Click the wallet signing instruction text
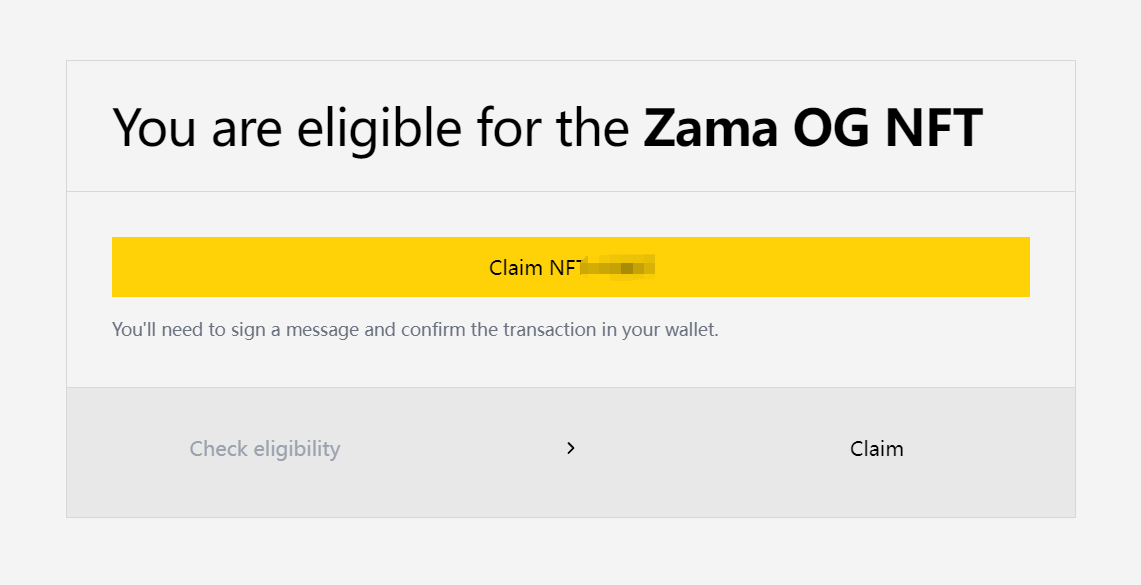This screenshot has height=585, width=1141. pos(415,329)
